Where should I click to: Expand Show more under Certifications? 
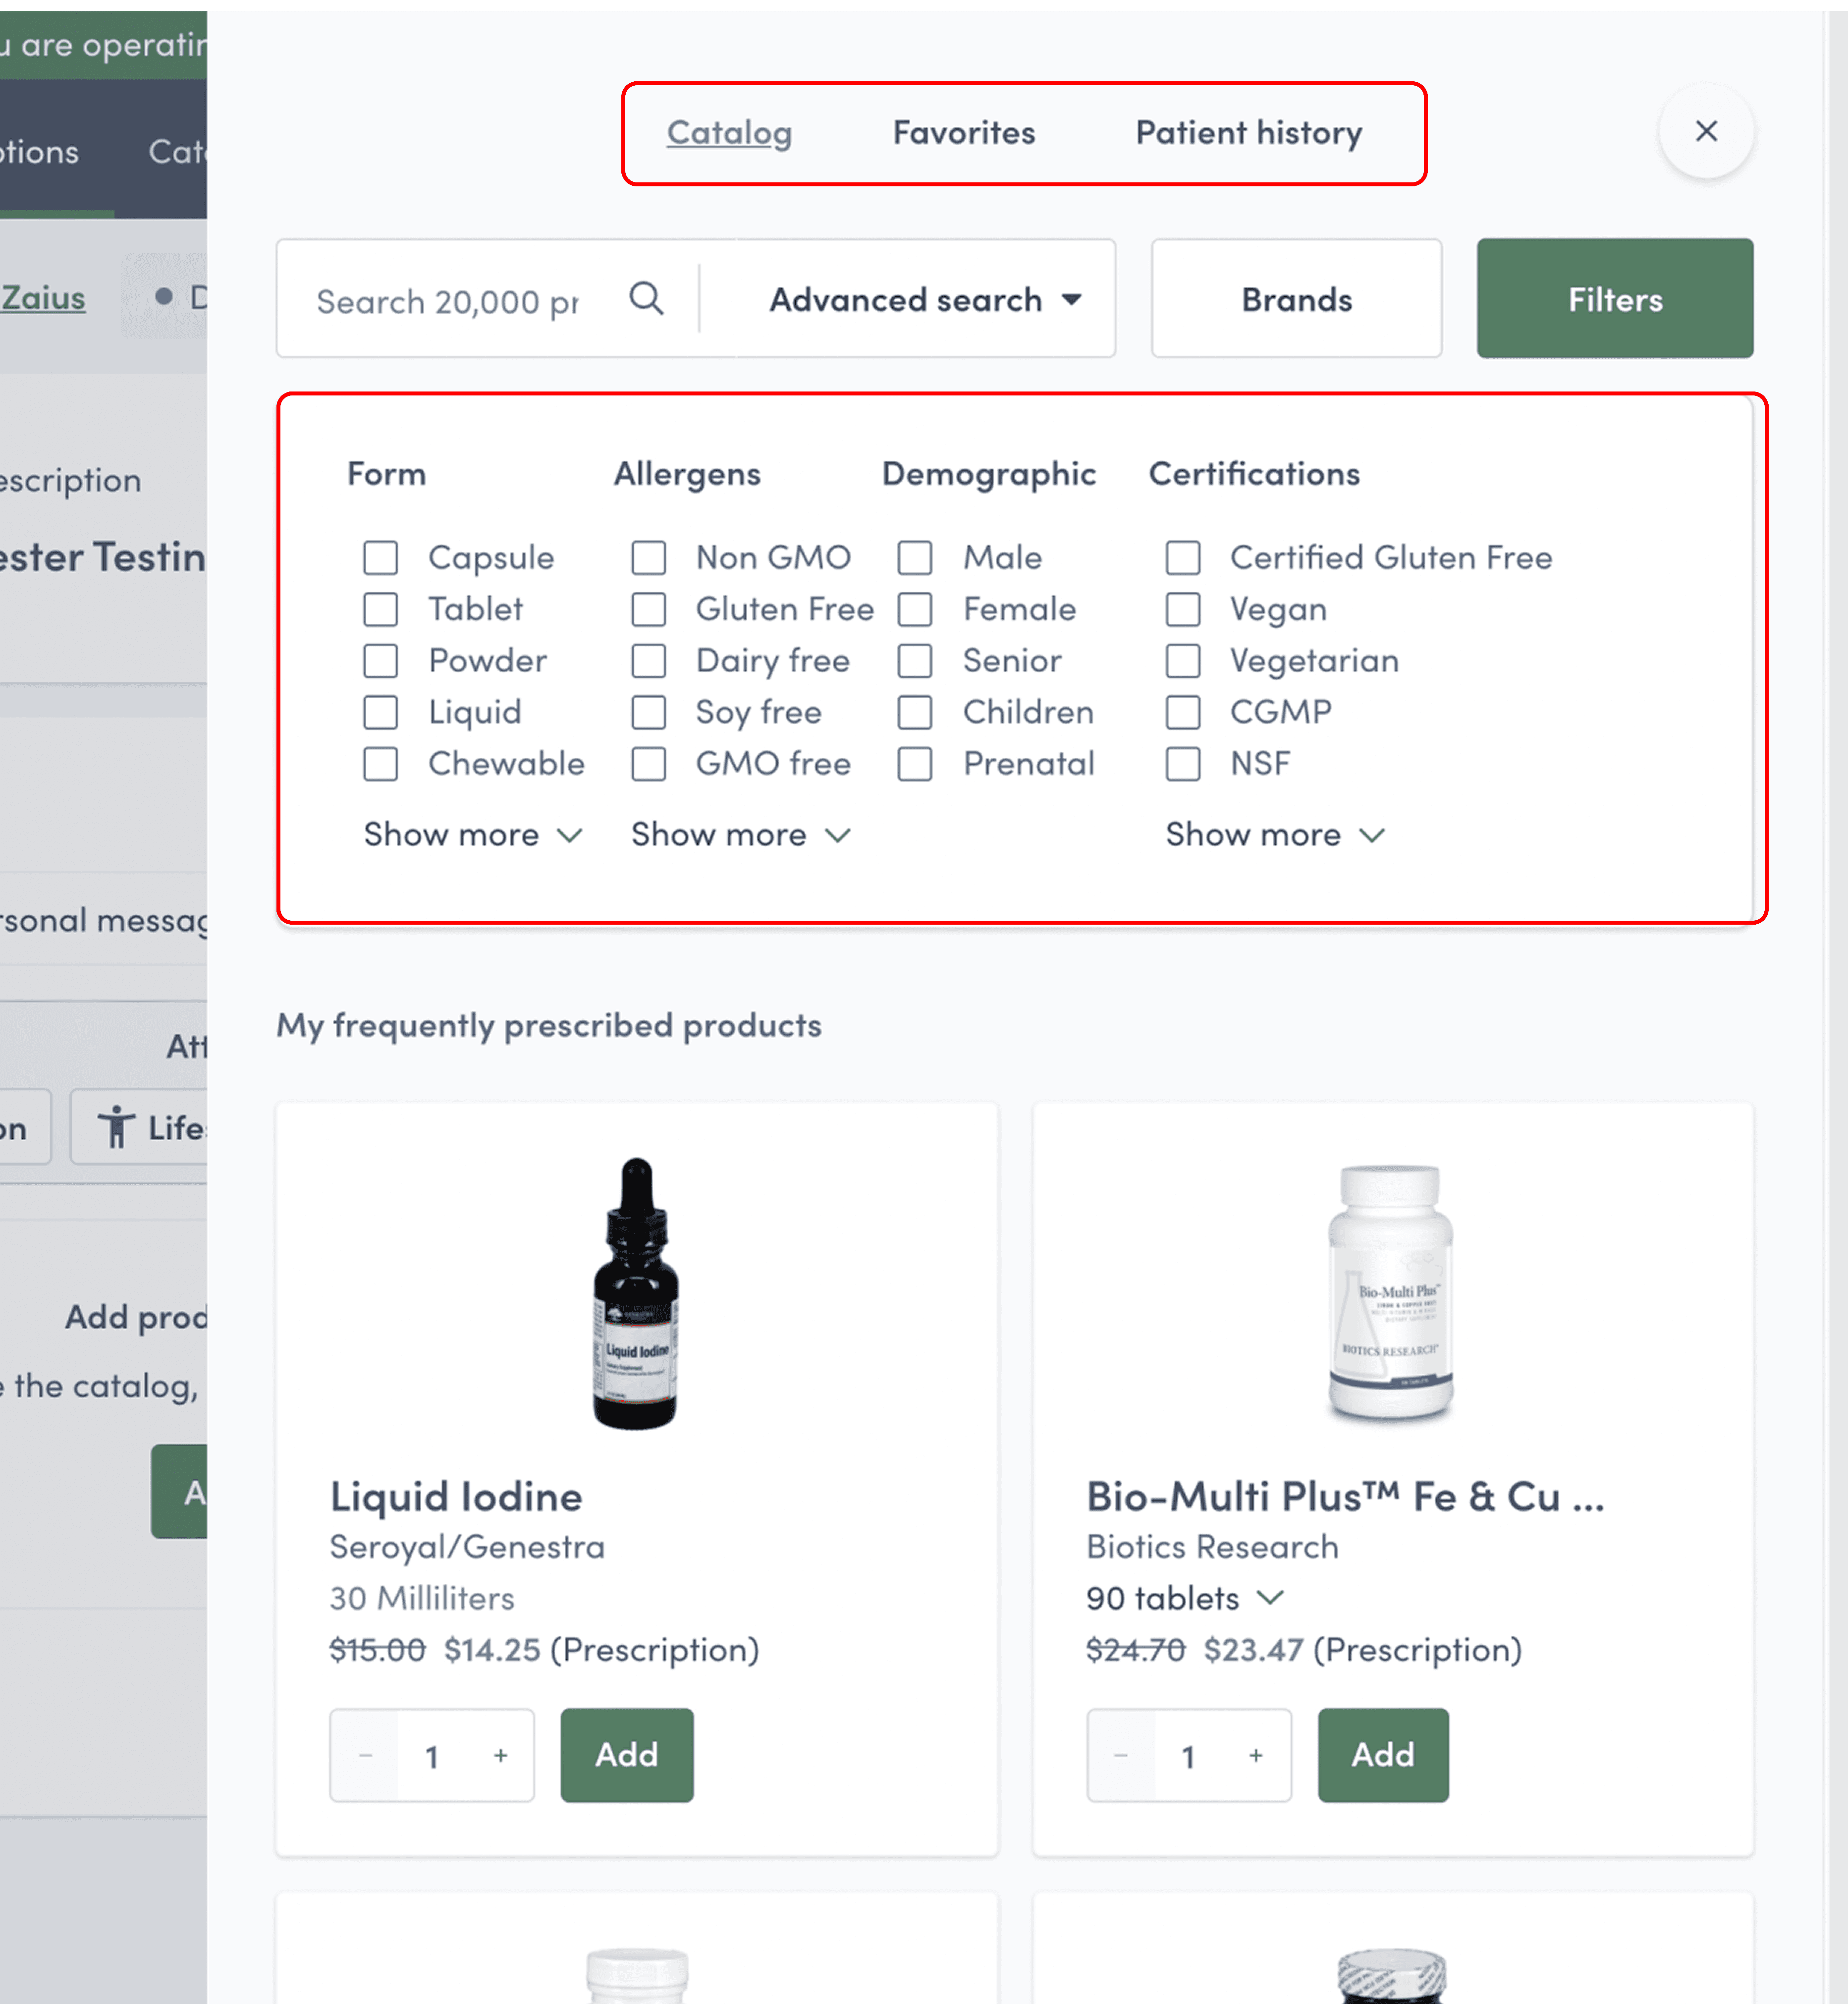[x=1274, y=834]
